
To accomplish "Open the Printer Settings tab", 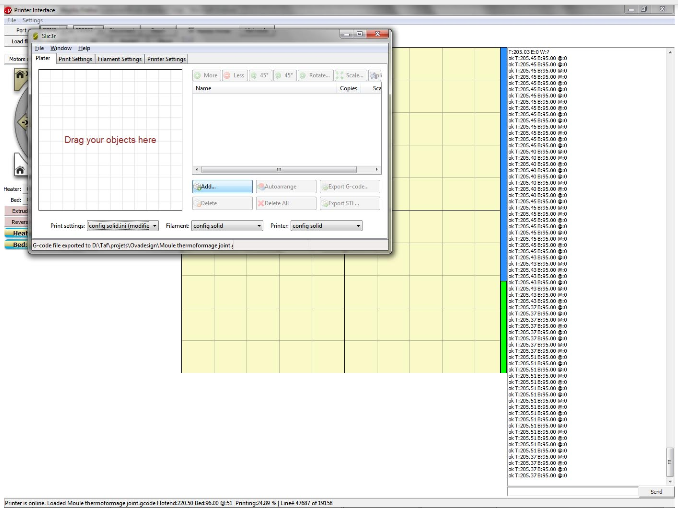I will [167, 59].
